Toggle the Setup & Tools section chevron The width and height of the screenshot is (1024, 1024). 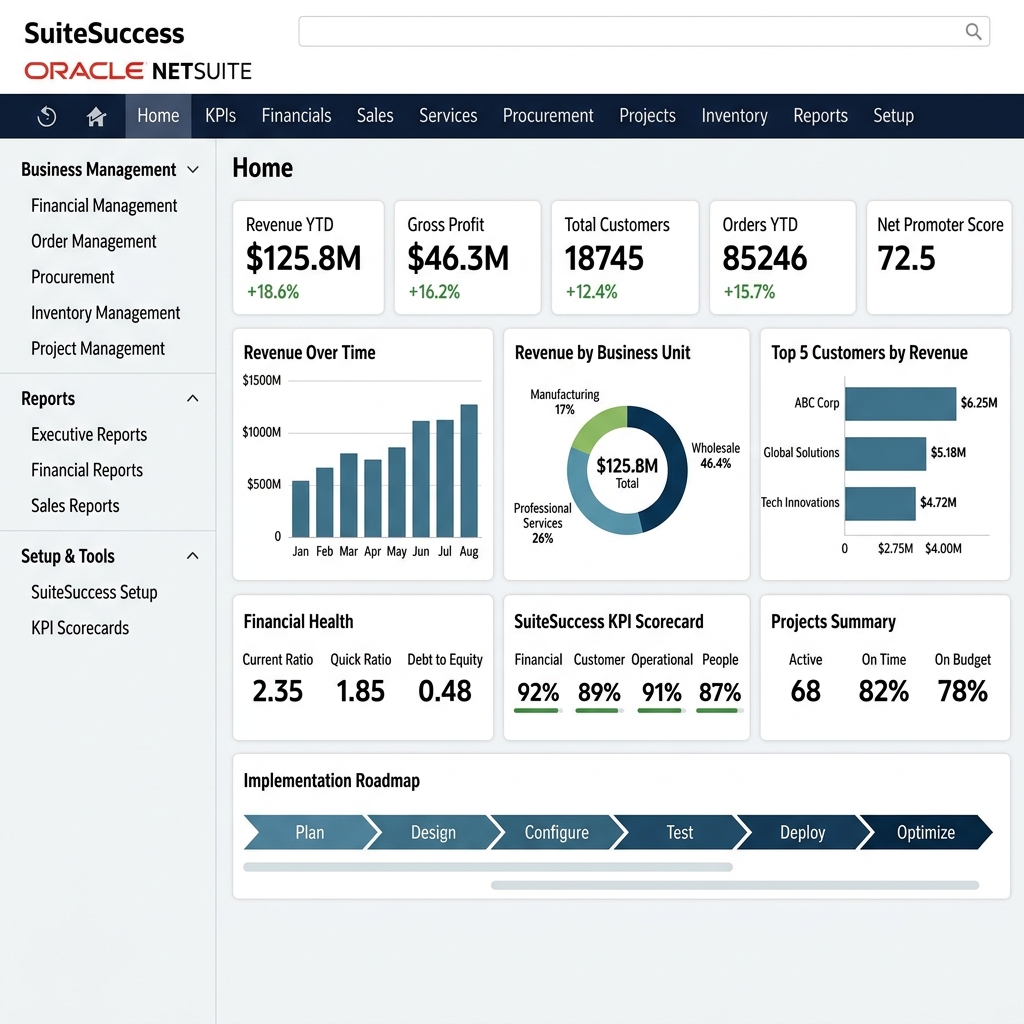(x=193, y=556)
